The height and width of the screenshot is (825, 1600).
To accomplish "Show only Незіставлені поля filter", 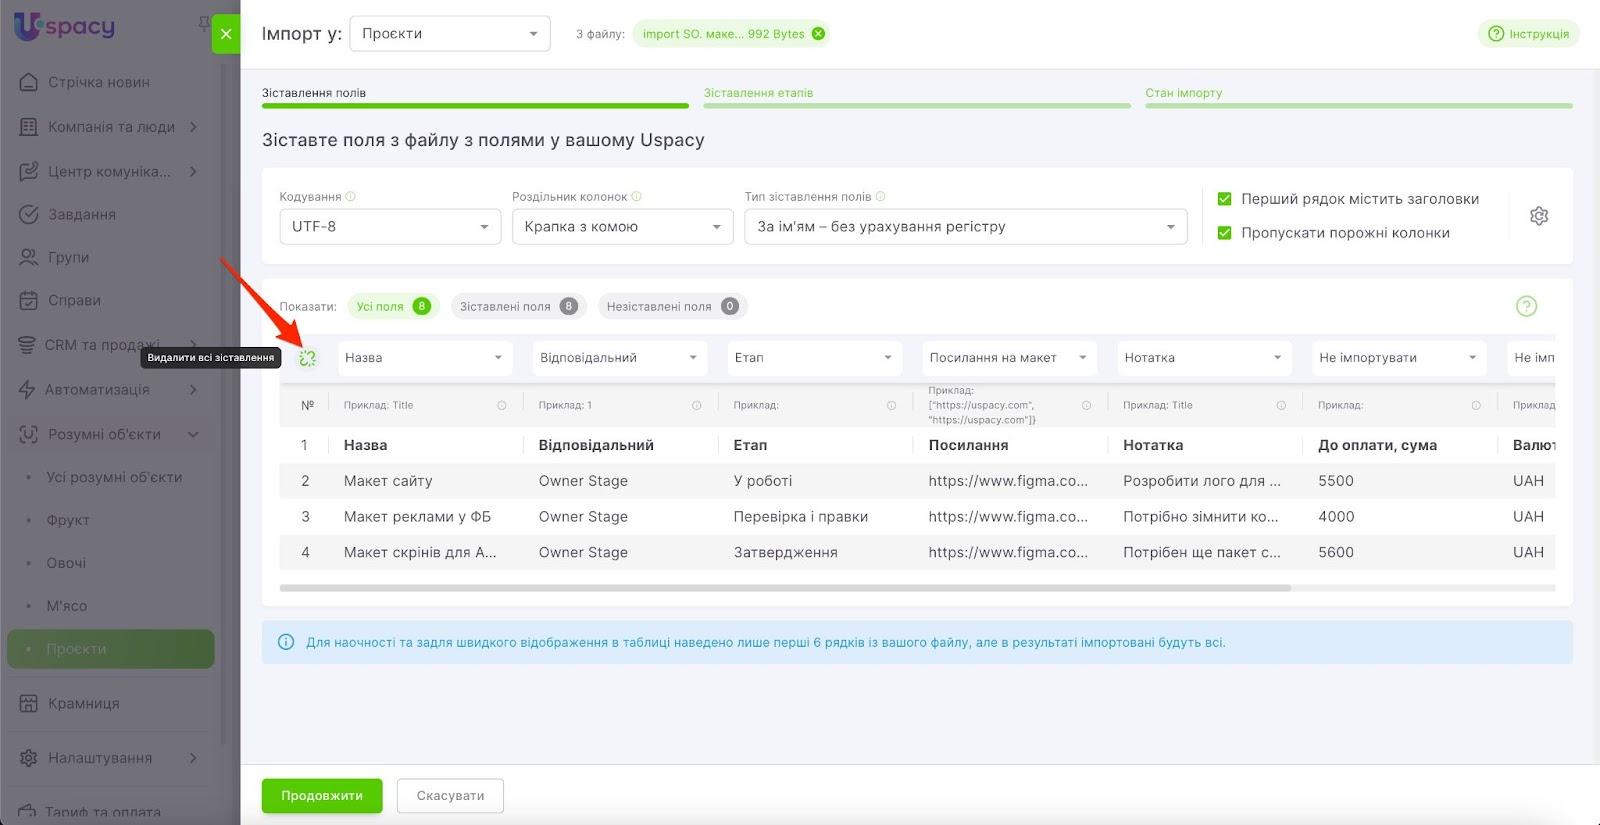I will (x=671, y=307).
